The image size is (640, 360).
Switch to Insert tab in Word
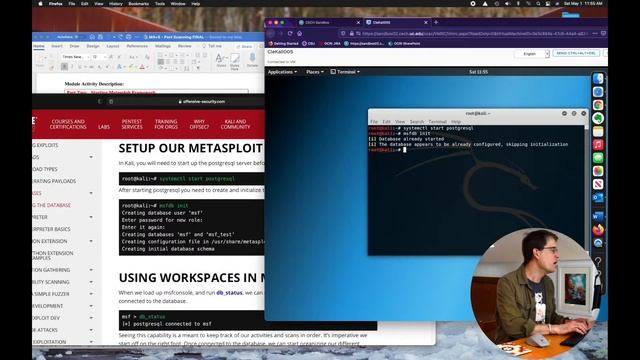57,46
